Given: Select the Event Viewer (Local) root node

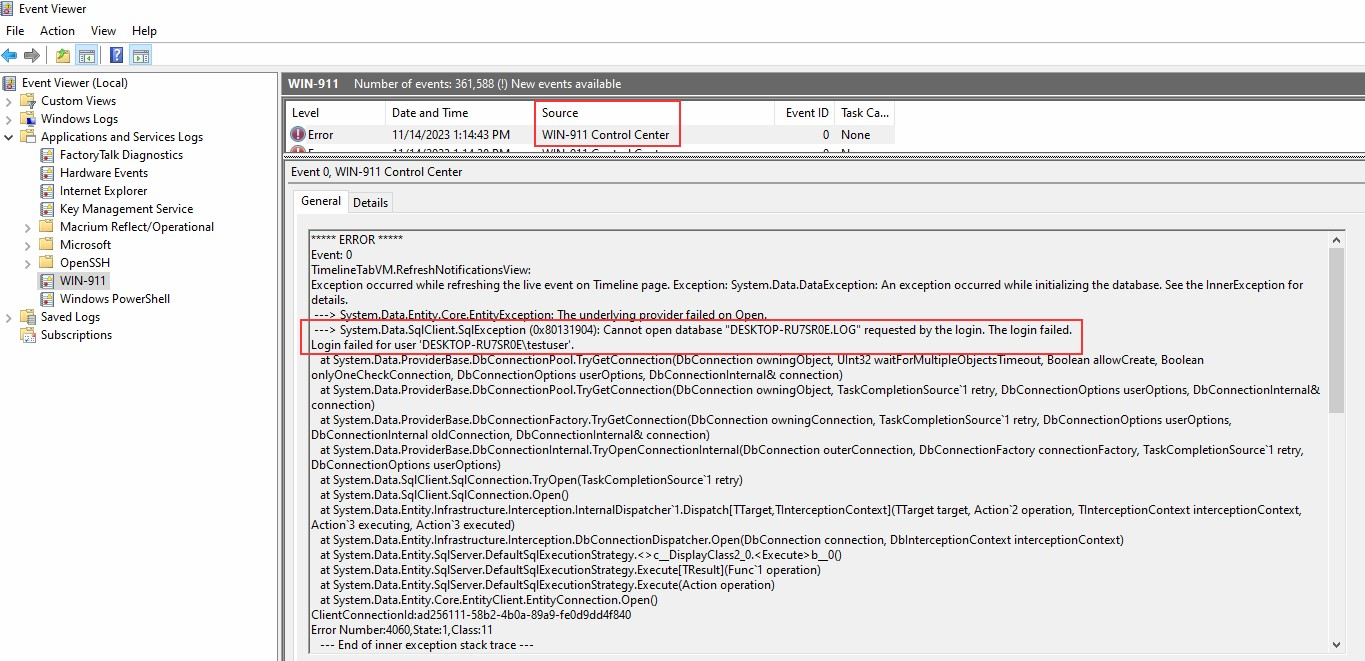Looking at the screenshot, I should pos(75,83).
